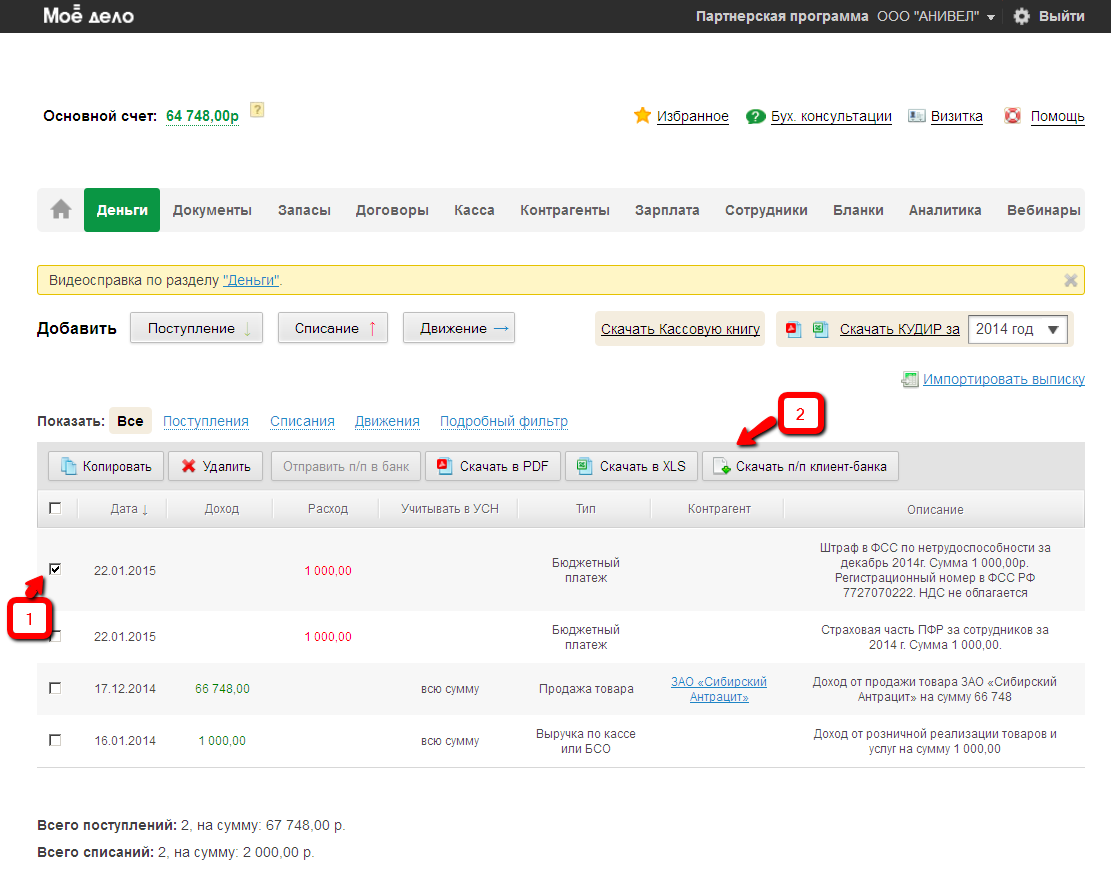Filter by Движения
This screenshot has width=1111, height=884.
[387, 421]
